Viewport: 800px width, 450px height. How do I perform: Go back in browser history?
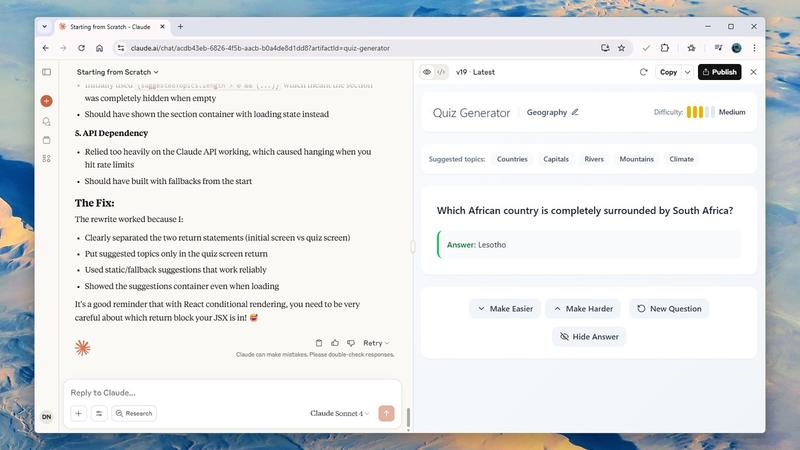(x=46, y=48)
